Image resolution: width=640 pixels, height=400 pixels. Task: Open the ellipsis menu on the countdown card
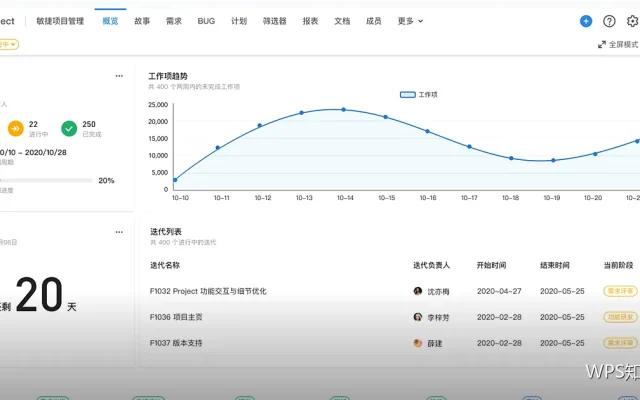pyautogui.click(x=119, y=232)
